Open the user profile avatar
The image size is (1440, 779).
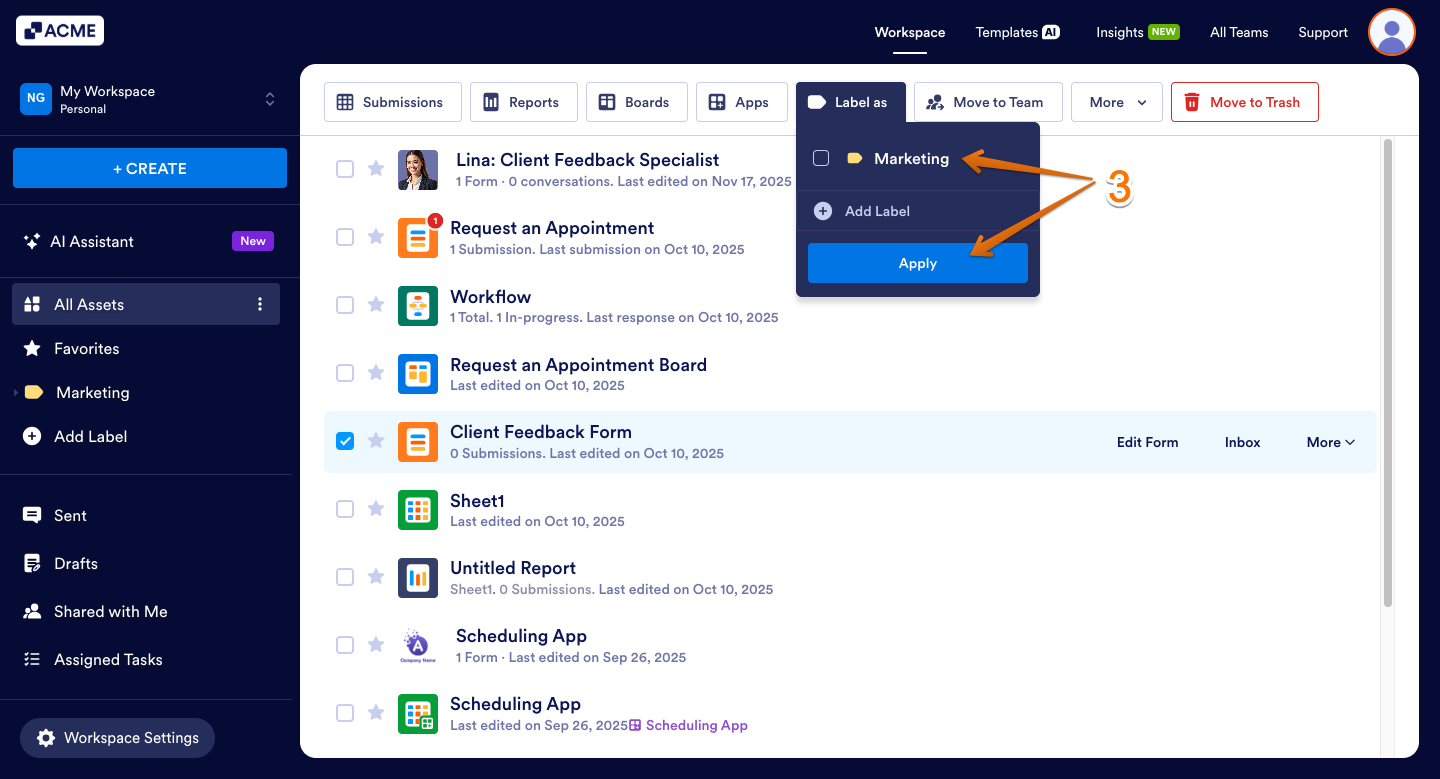click(1391, 32)
